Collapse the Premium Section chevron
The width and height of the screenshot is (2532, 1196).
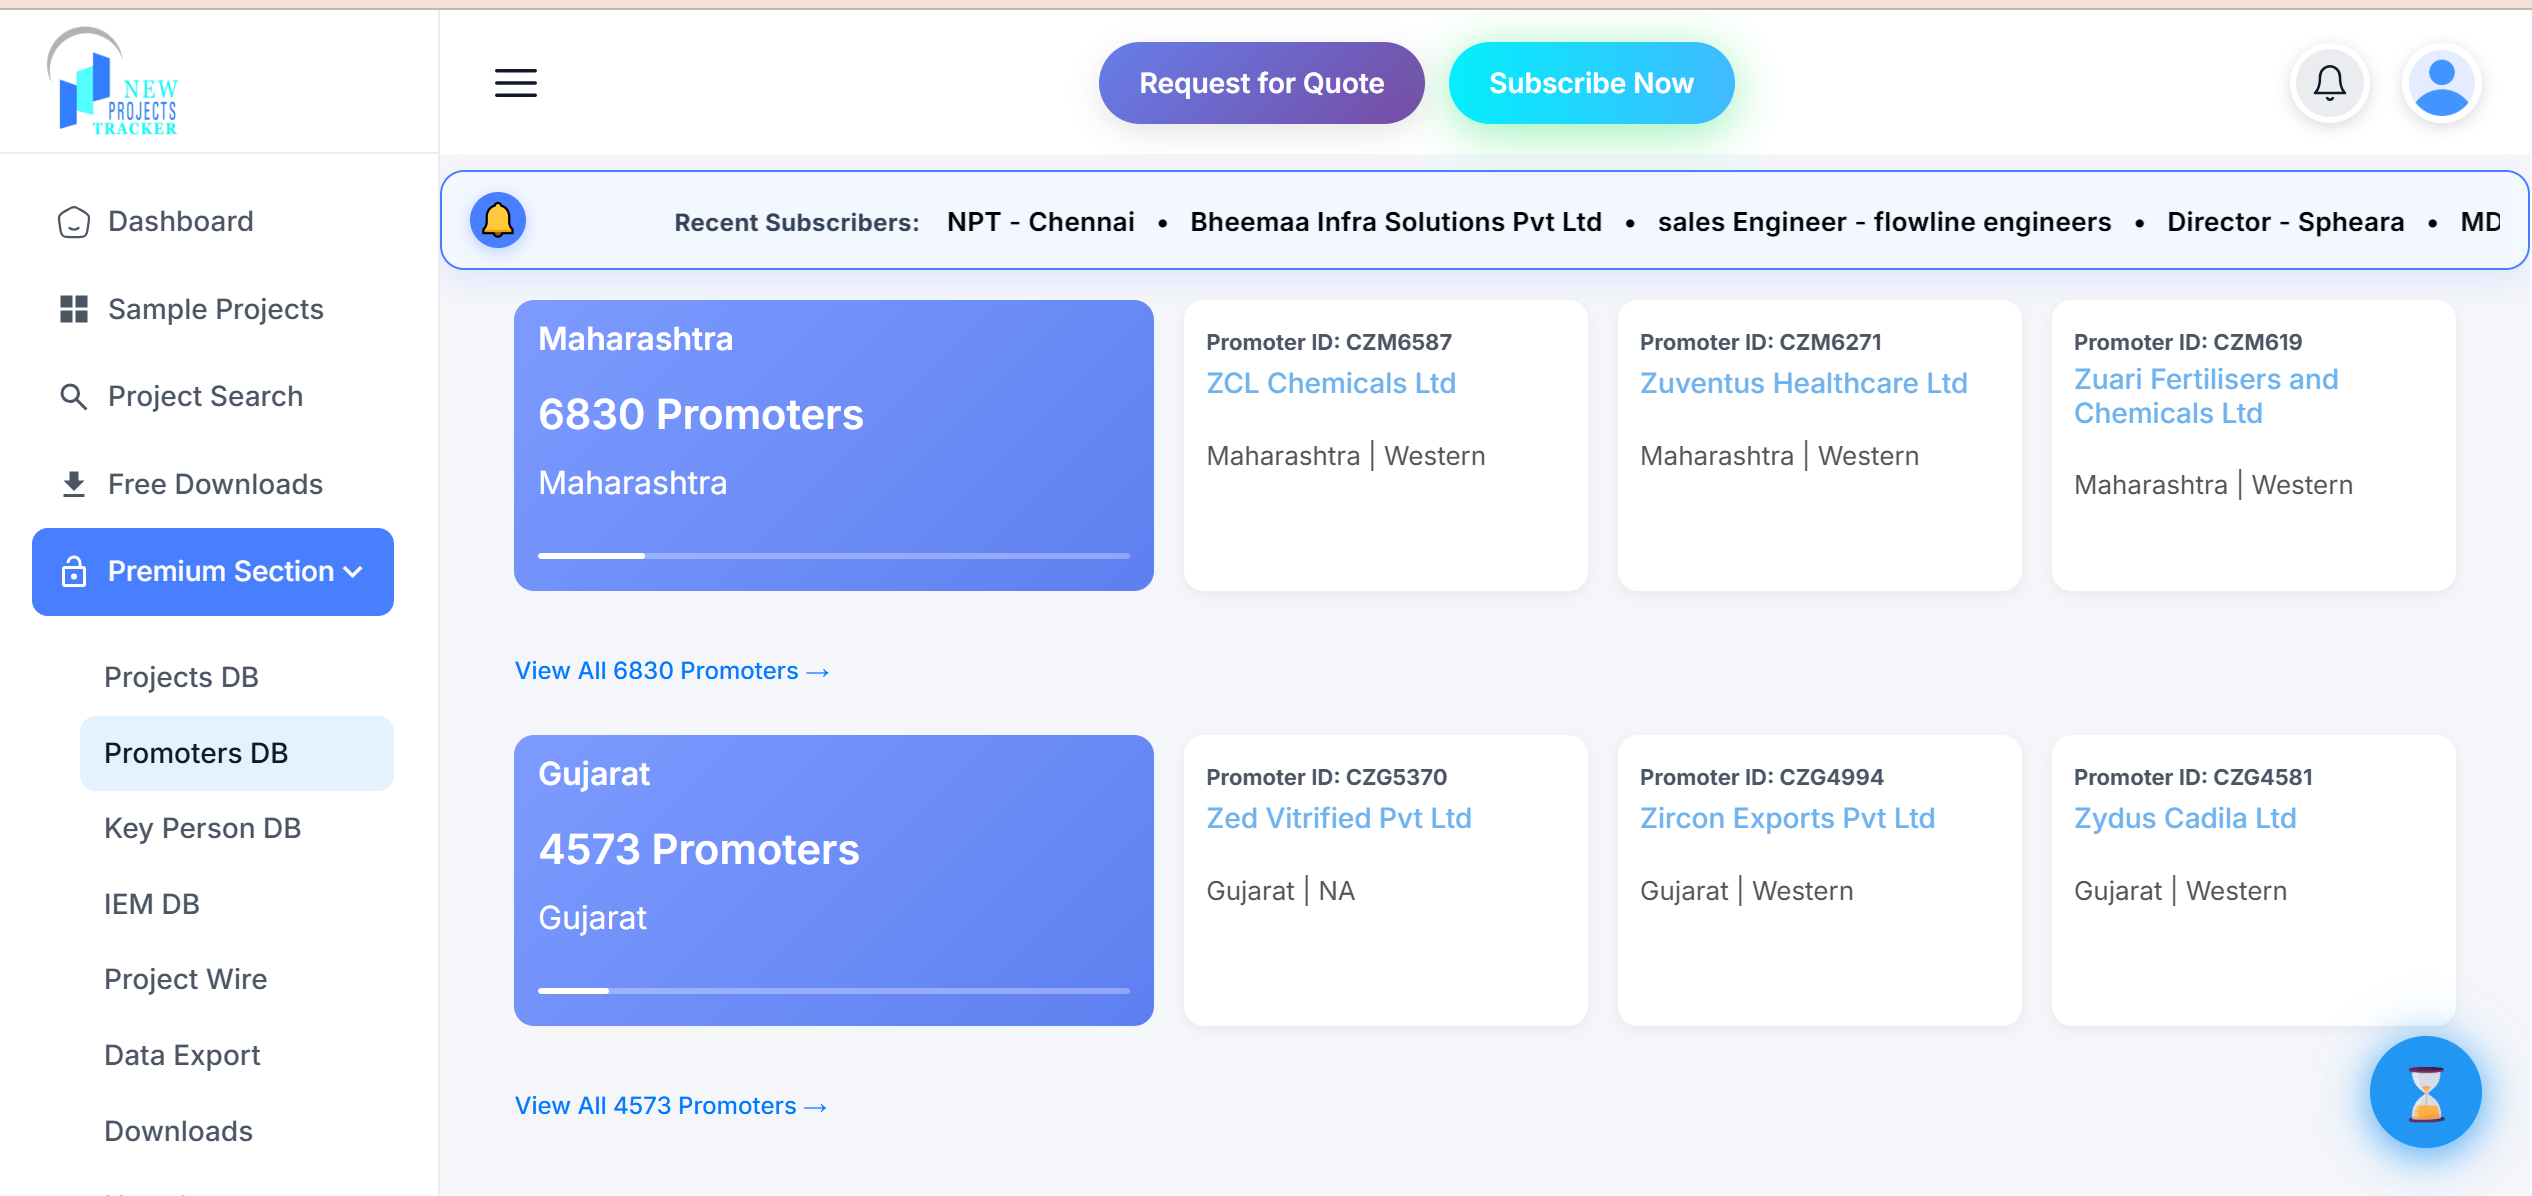coord(353,572)
